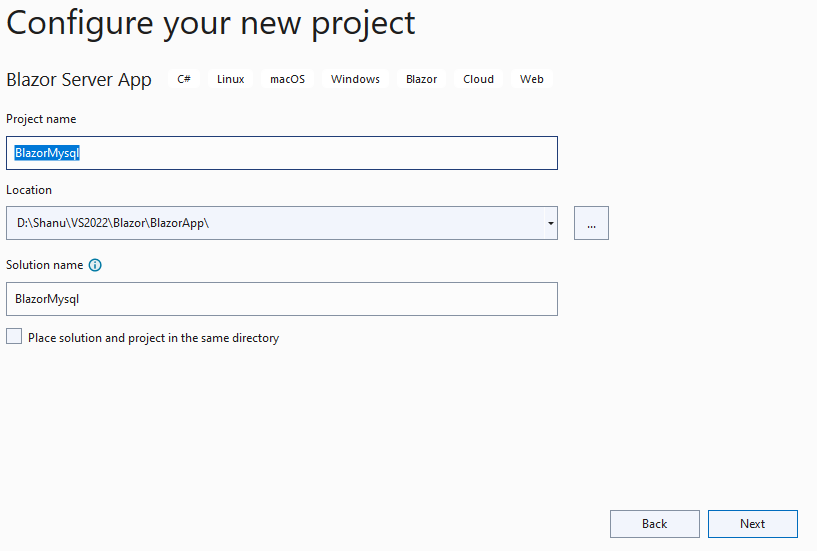Screen dimensions: 817x551
Task: Focus the Project name input field
Action: pos(282,153)
